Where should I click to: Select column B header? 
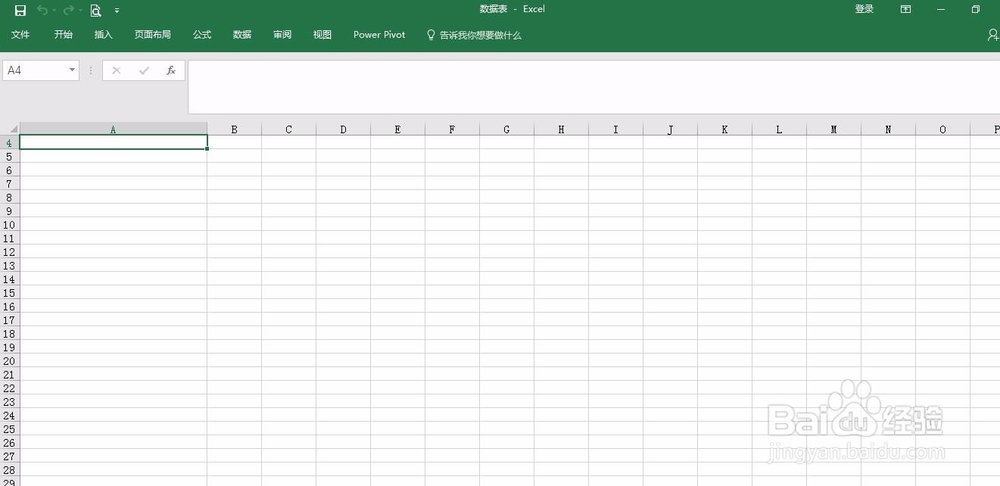click(234, 129)
